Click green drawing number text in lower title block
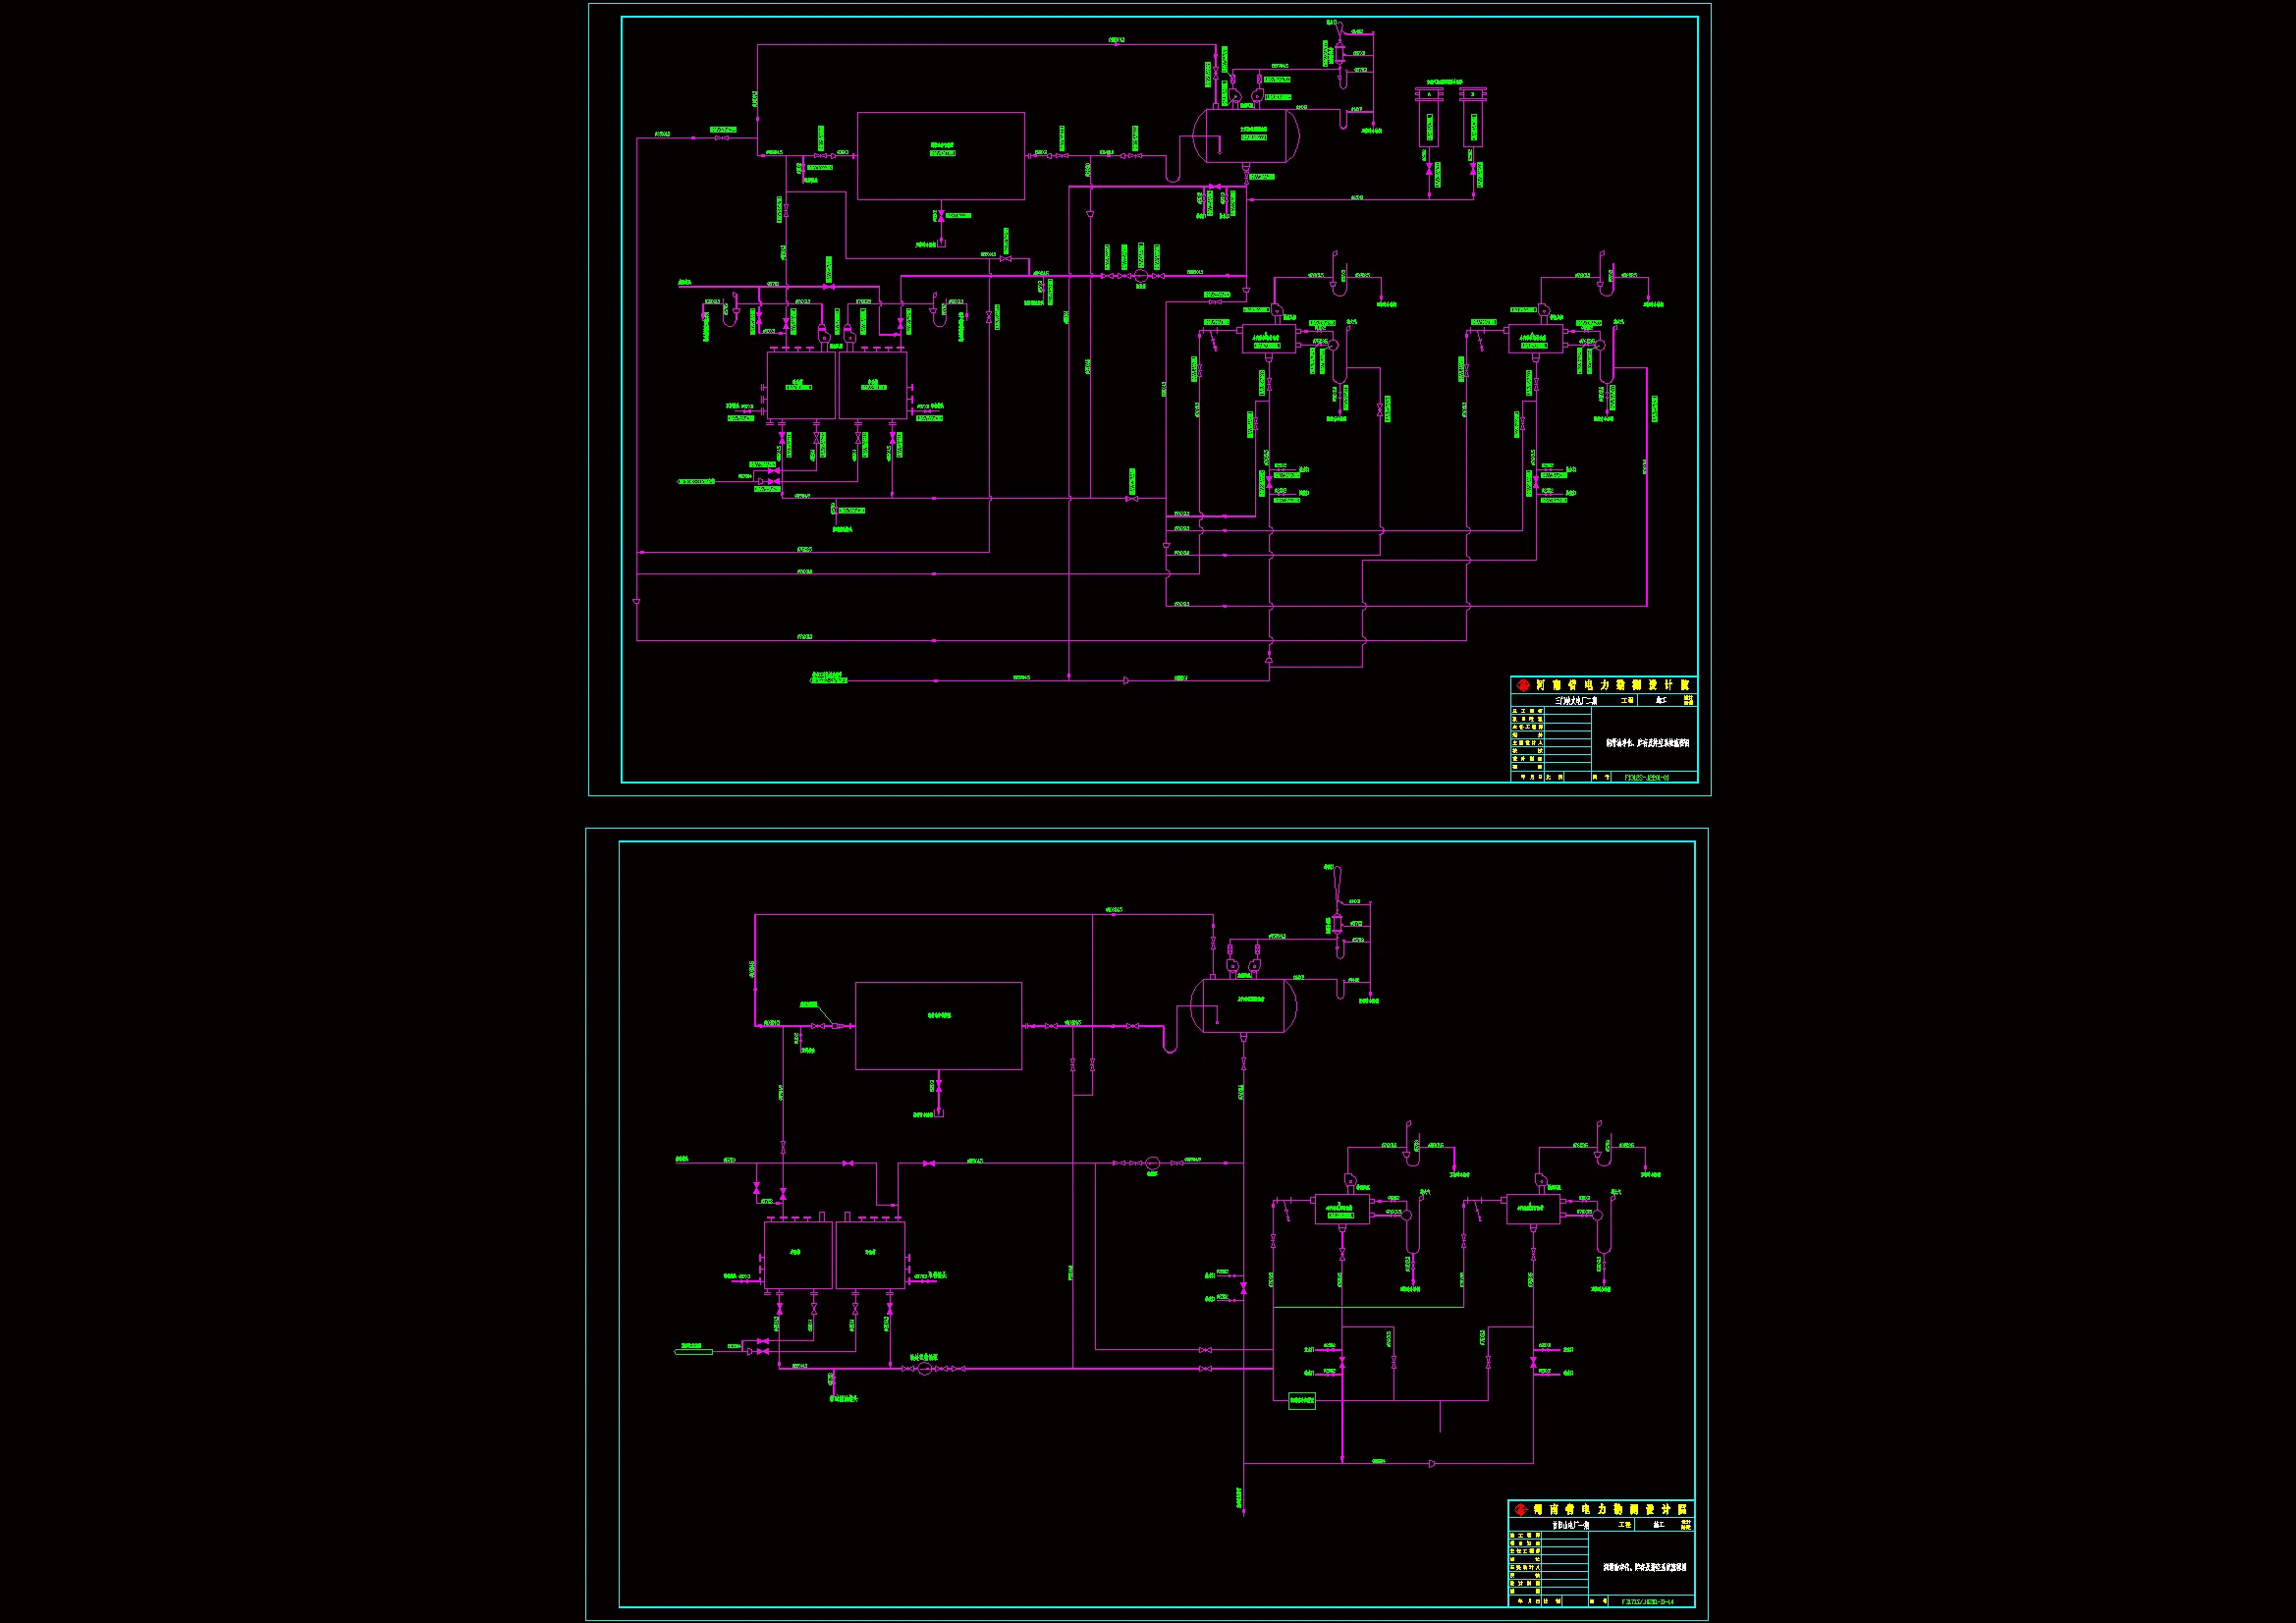Image resolution: width=2296 pixels, height=1623 pixels. (1646, 1601)
